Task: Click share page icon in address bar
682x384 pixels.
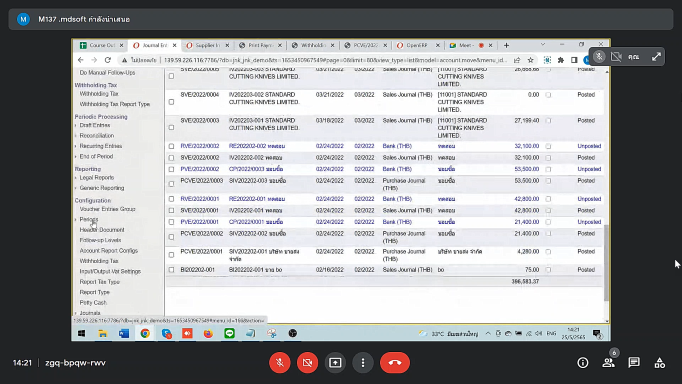Action: coord(517,60)
